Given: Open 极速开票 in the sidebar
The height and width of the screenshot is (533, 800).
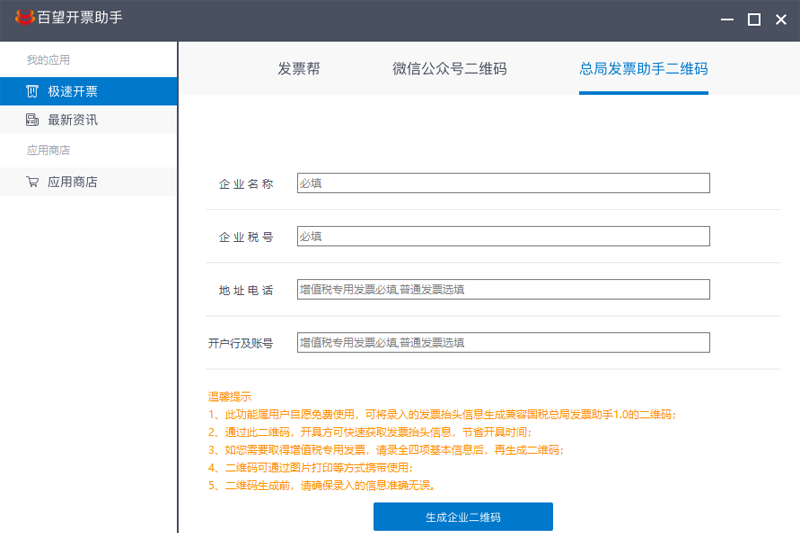Looking at the screenshot, I should pos(88,91).
